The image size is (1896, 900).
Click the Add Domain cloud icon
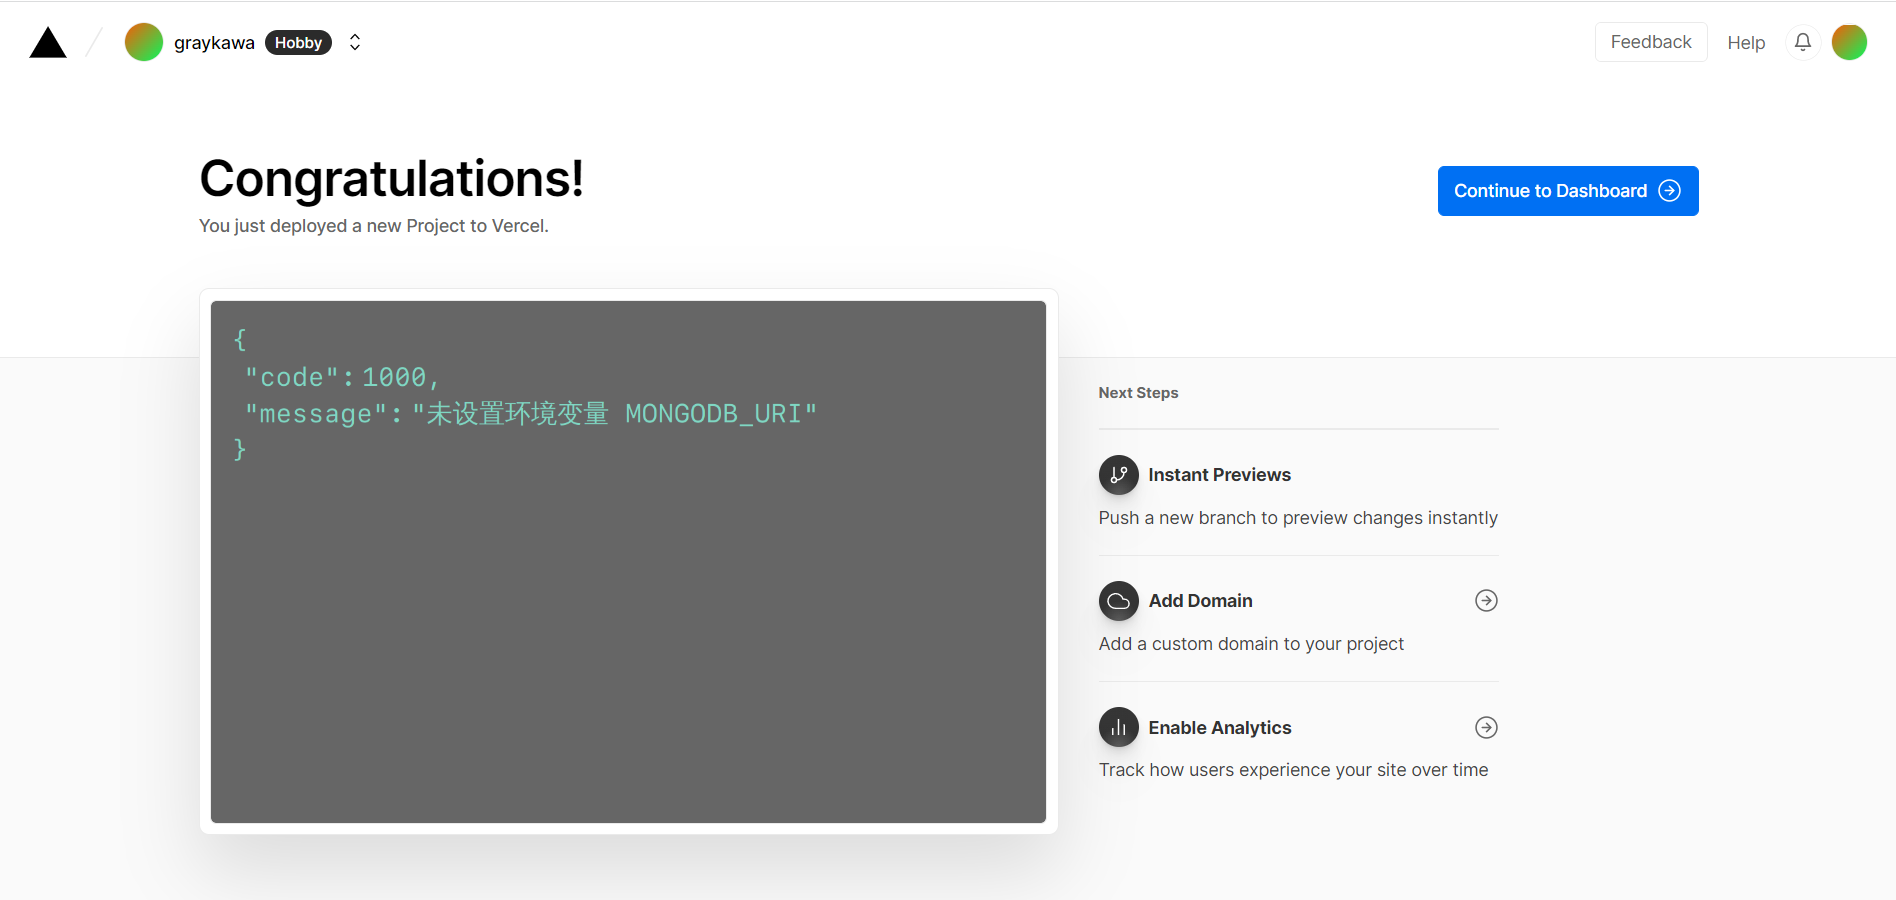[x=1118, y=601]
